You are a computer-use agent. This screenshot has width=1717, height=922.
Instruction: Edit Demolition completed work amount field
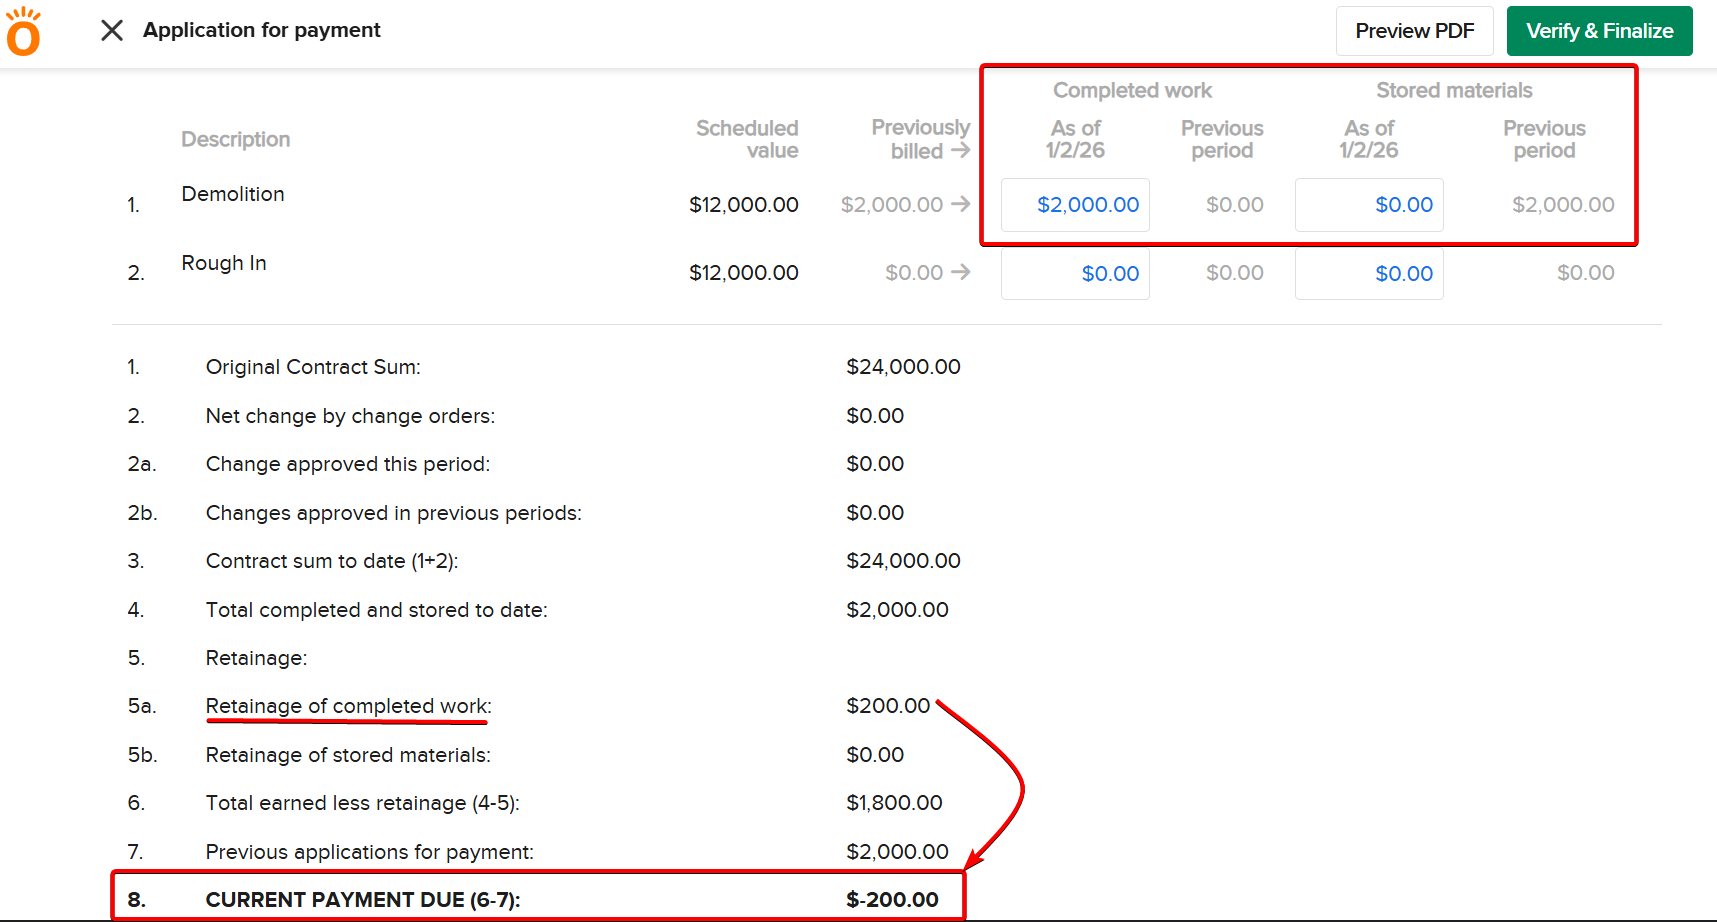(x=1075, y=205)
